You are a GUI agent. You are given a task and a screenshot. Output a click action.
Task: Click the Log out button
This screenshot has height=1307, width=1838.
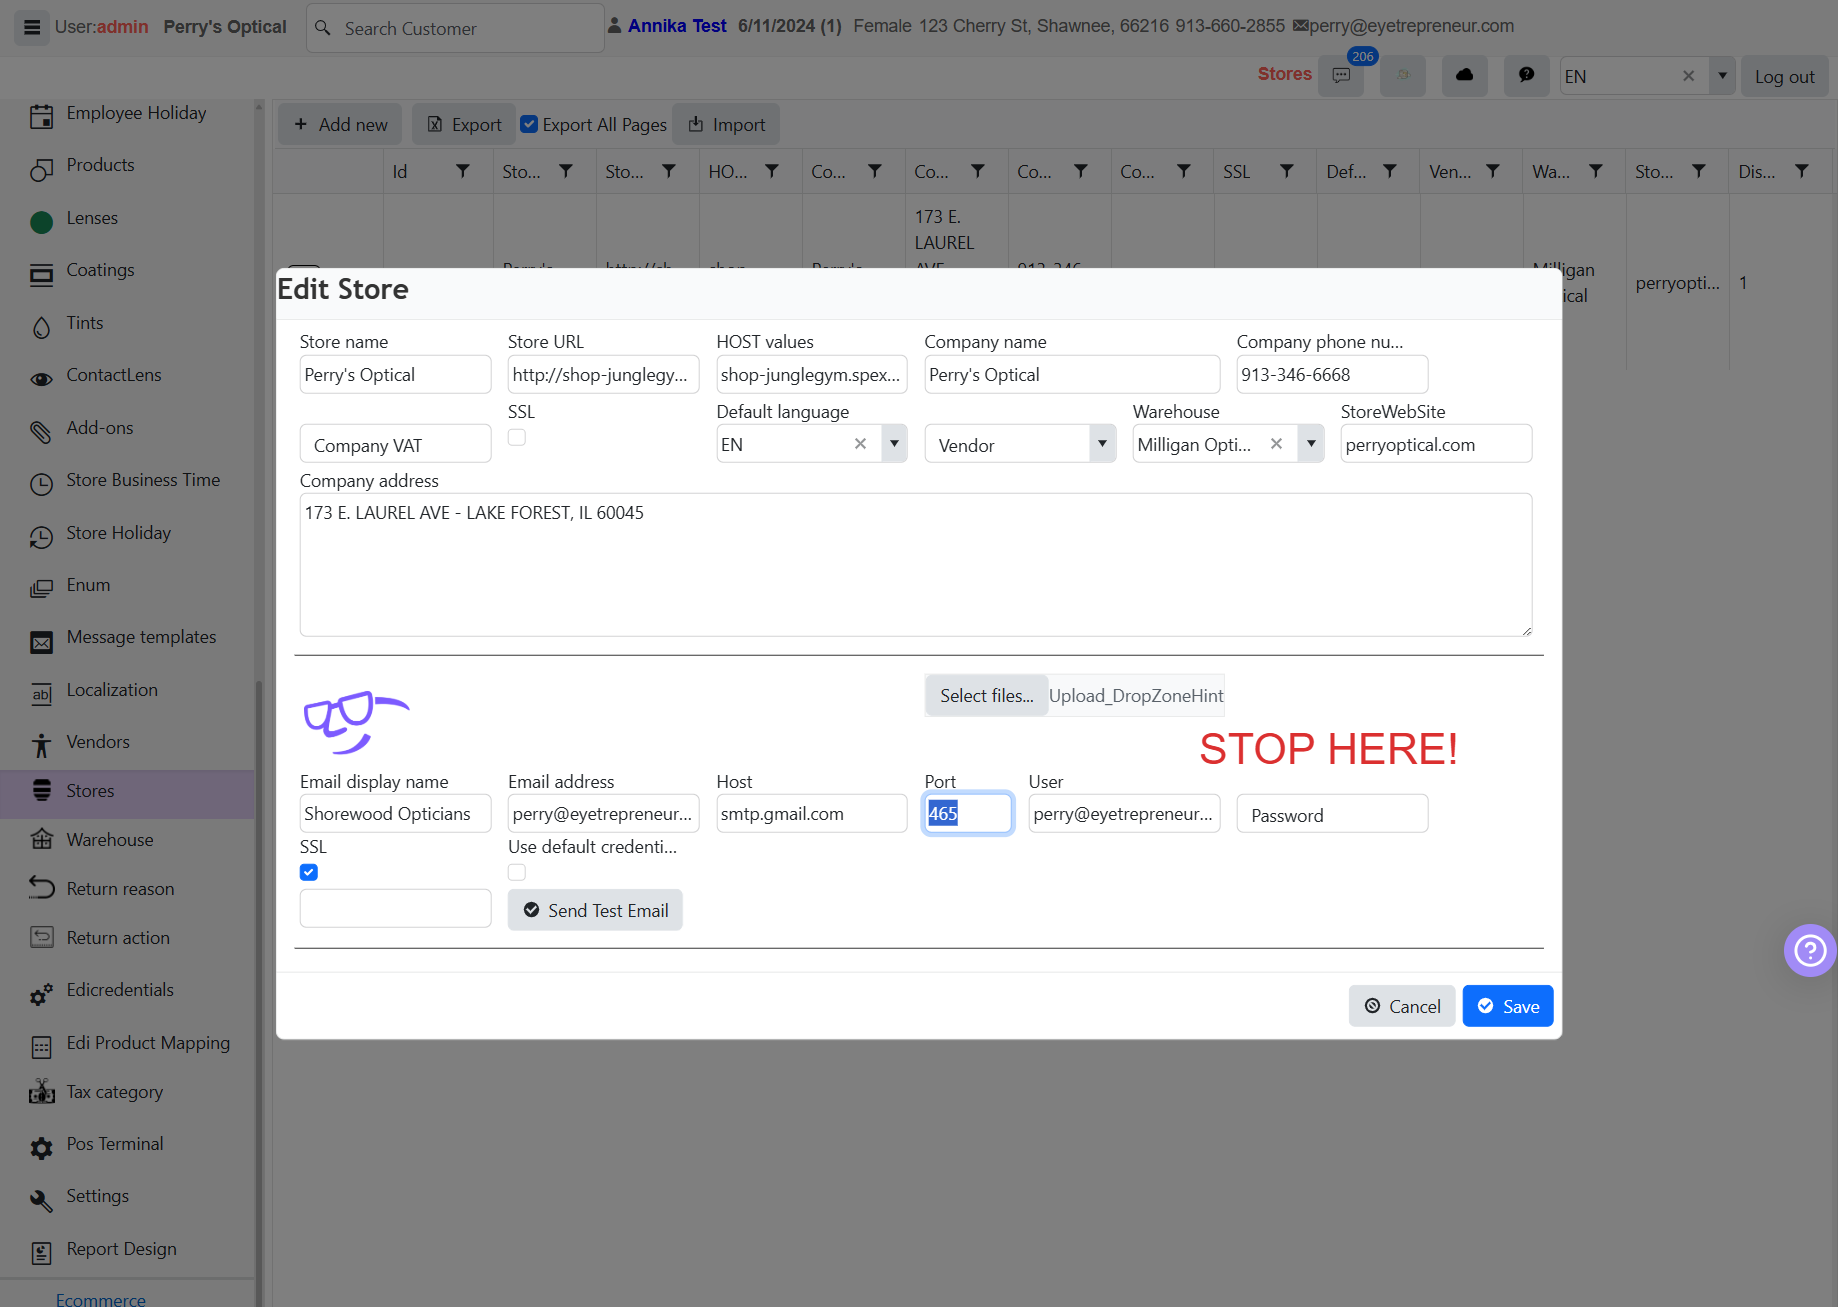(x=1785, y=76)
